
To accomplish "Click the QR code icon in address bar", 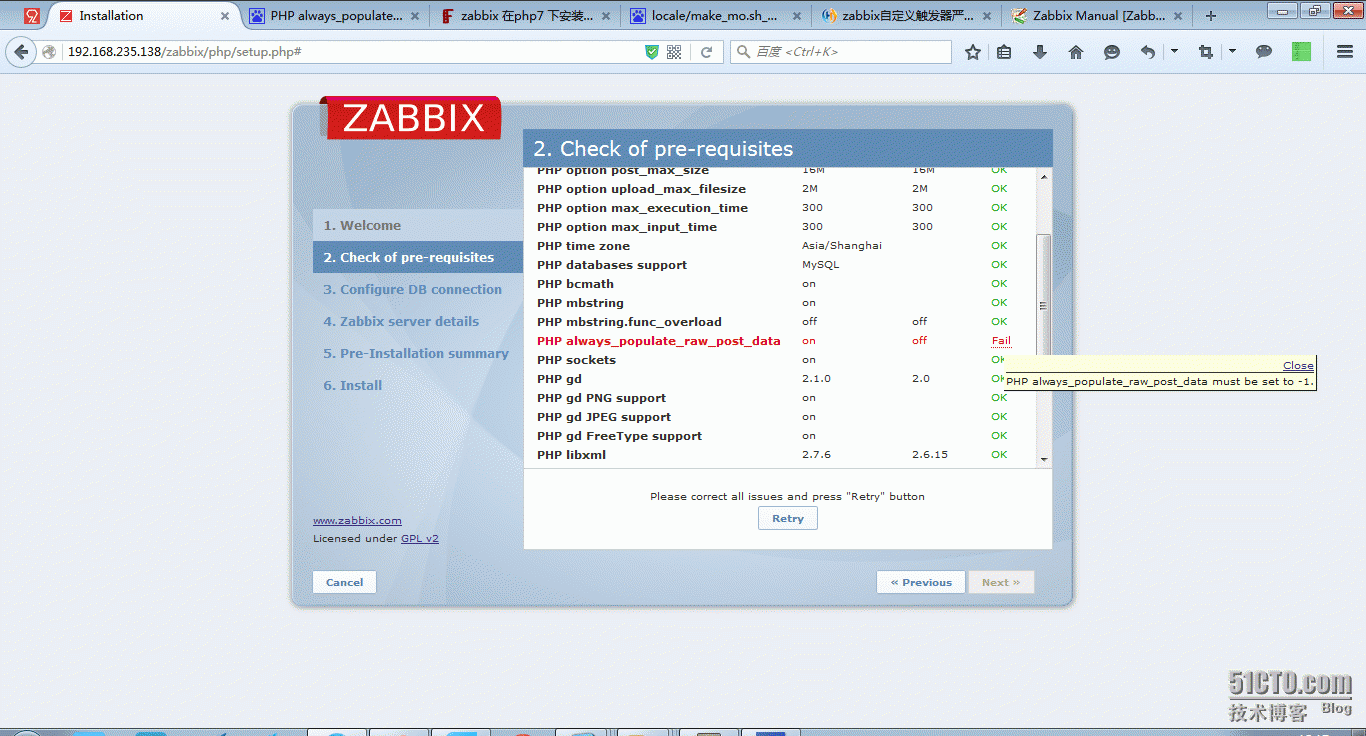I will (674, 52).
